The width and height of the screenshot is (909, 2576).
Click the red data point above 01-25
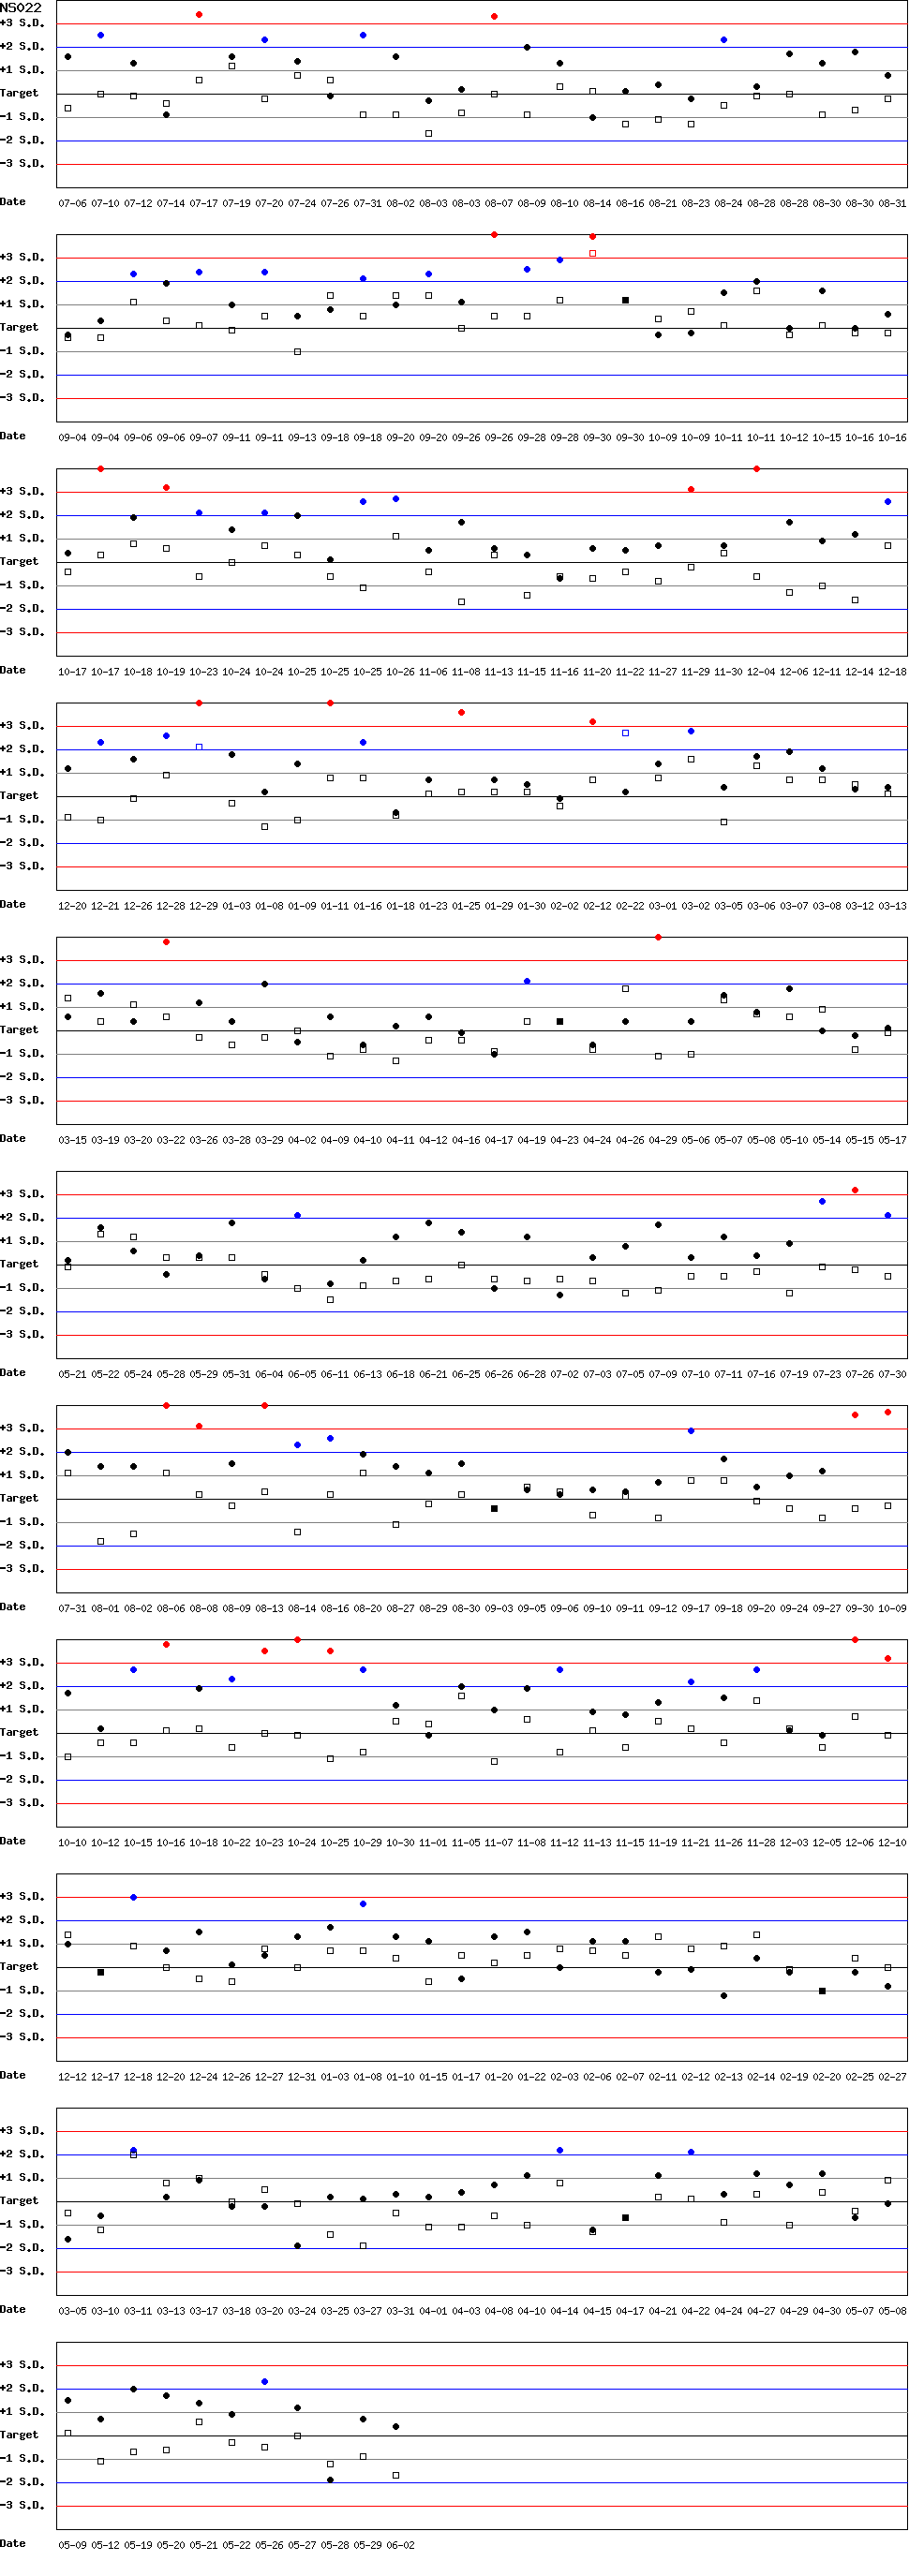(x=461, y=713)
